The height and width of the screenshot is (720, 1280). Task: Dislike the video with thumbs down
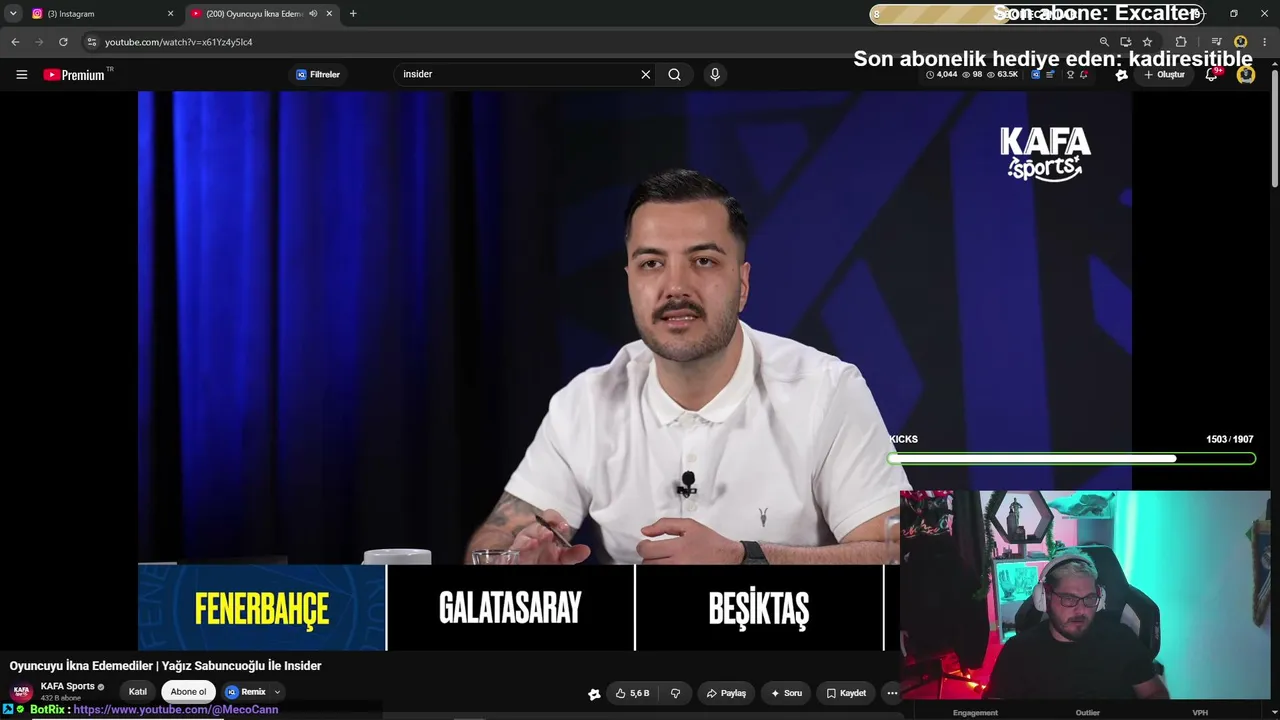tap(676, 693)
